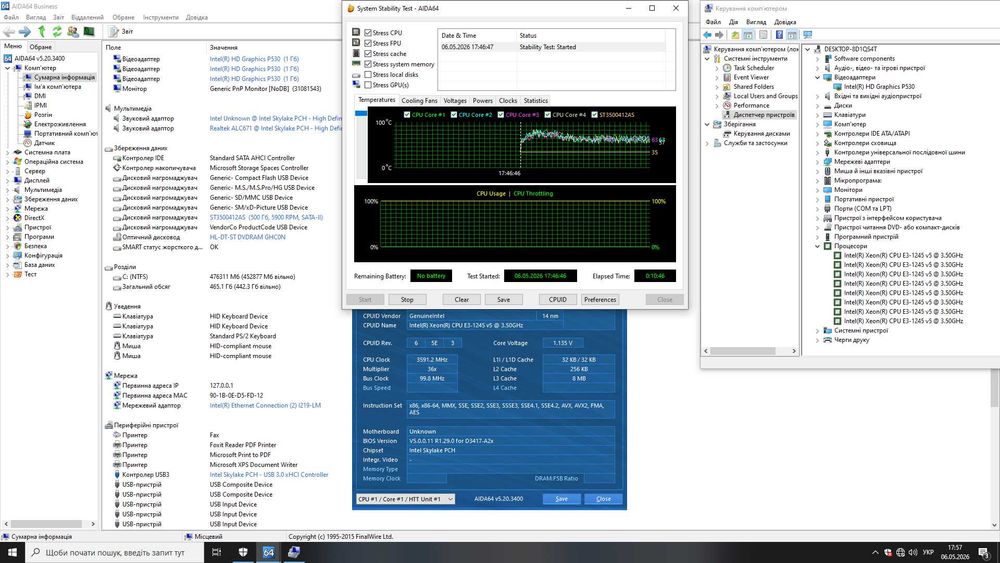Viewport: 1000px width, 563px height.
Task: Click the green monitor icon in AIDA64 toolbar
Action: coord(89,31)
